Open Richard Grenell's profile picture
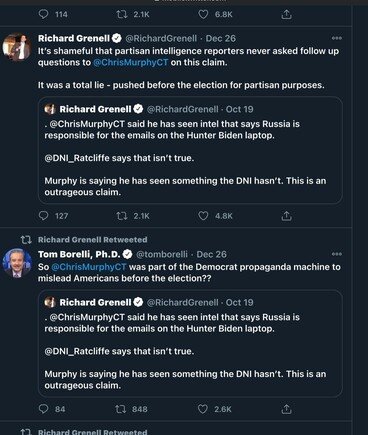This screenshot has height=435, width=368. (17, 47)
